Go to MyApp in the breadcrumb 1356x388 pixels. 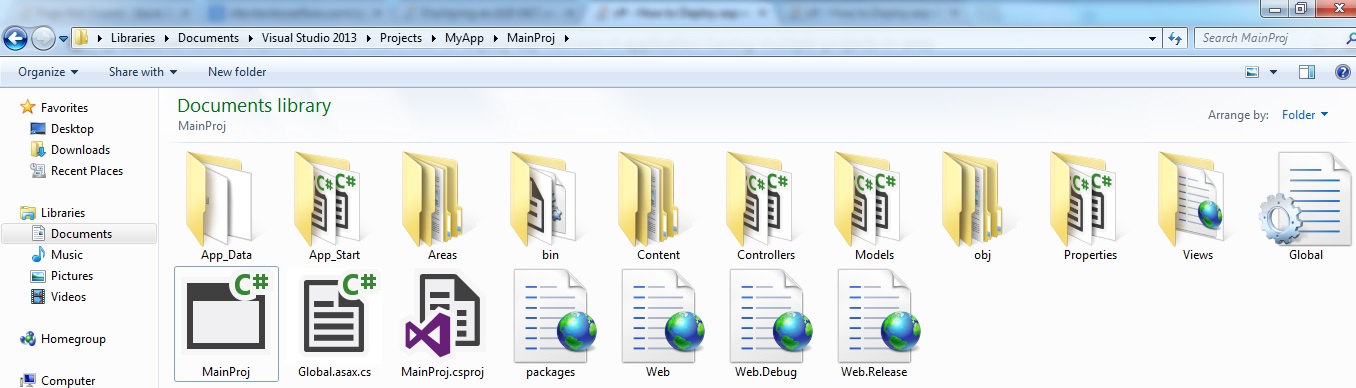click(x=465, y=38)
